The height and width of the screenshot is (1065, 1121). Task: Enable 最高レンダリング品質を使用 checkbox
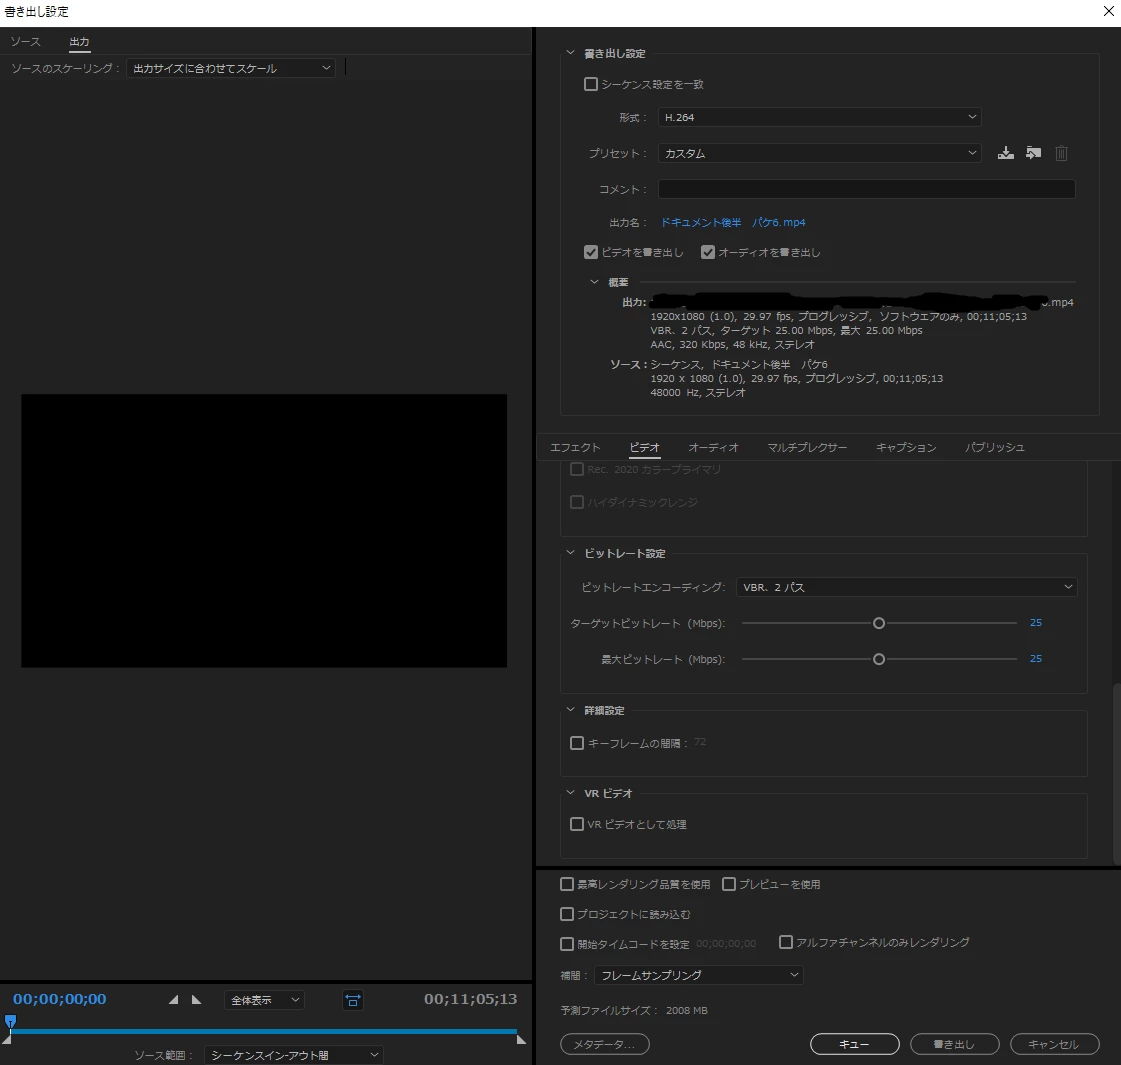click(x=567, y=884)
